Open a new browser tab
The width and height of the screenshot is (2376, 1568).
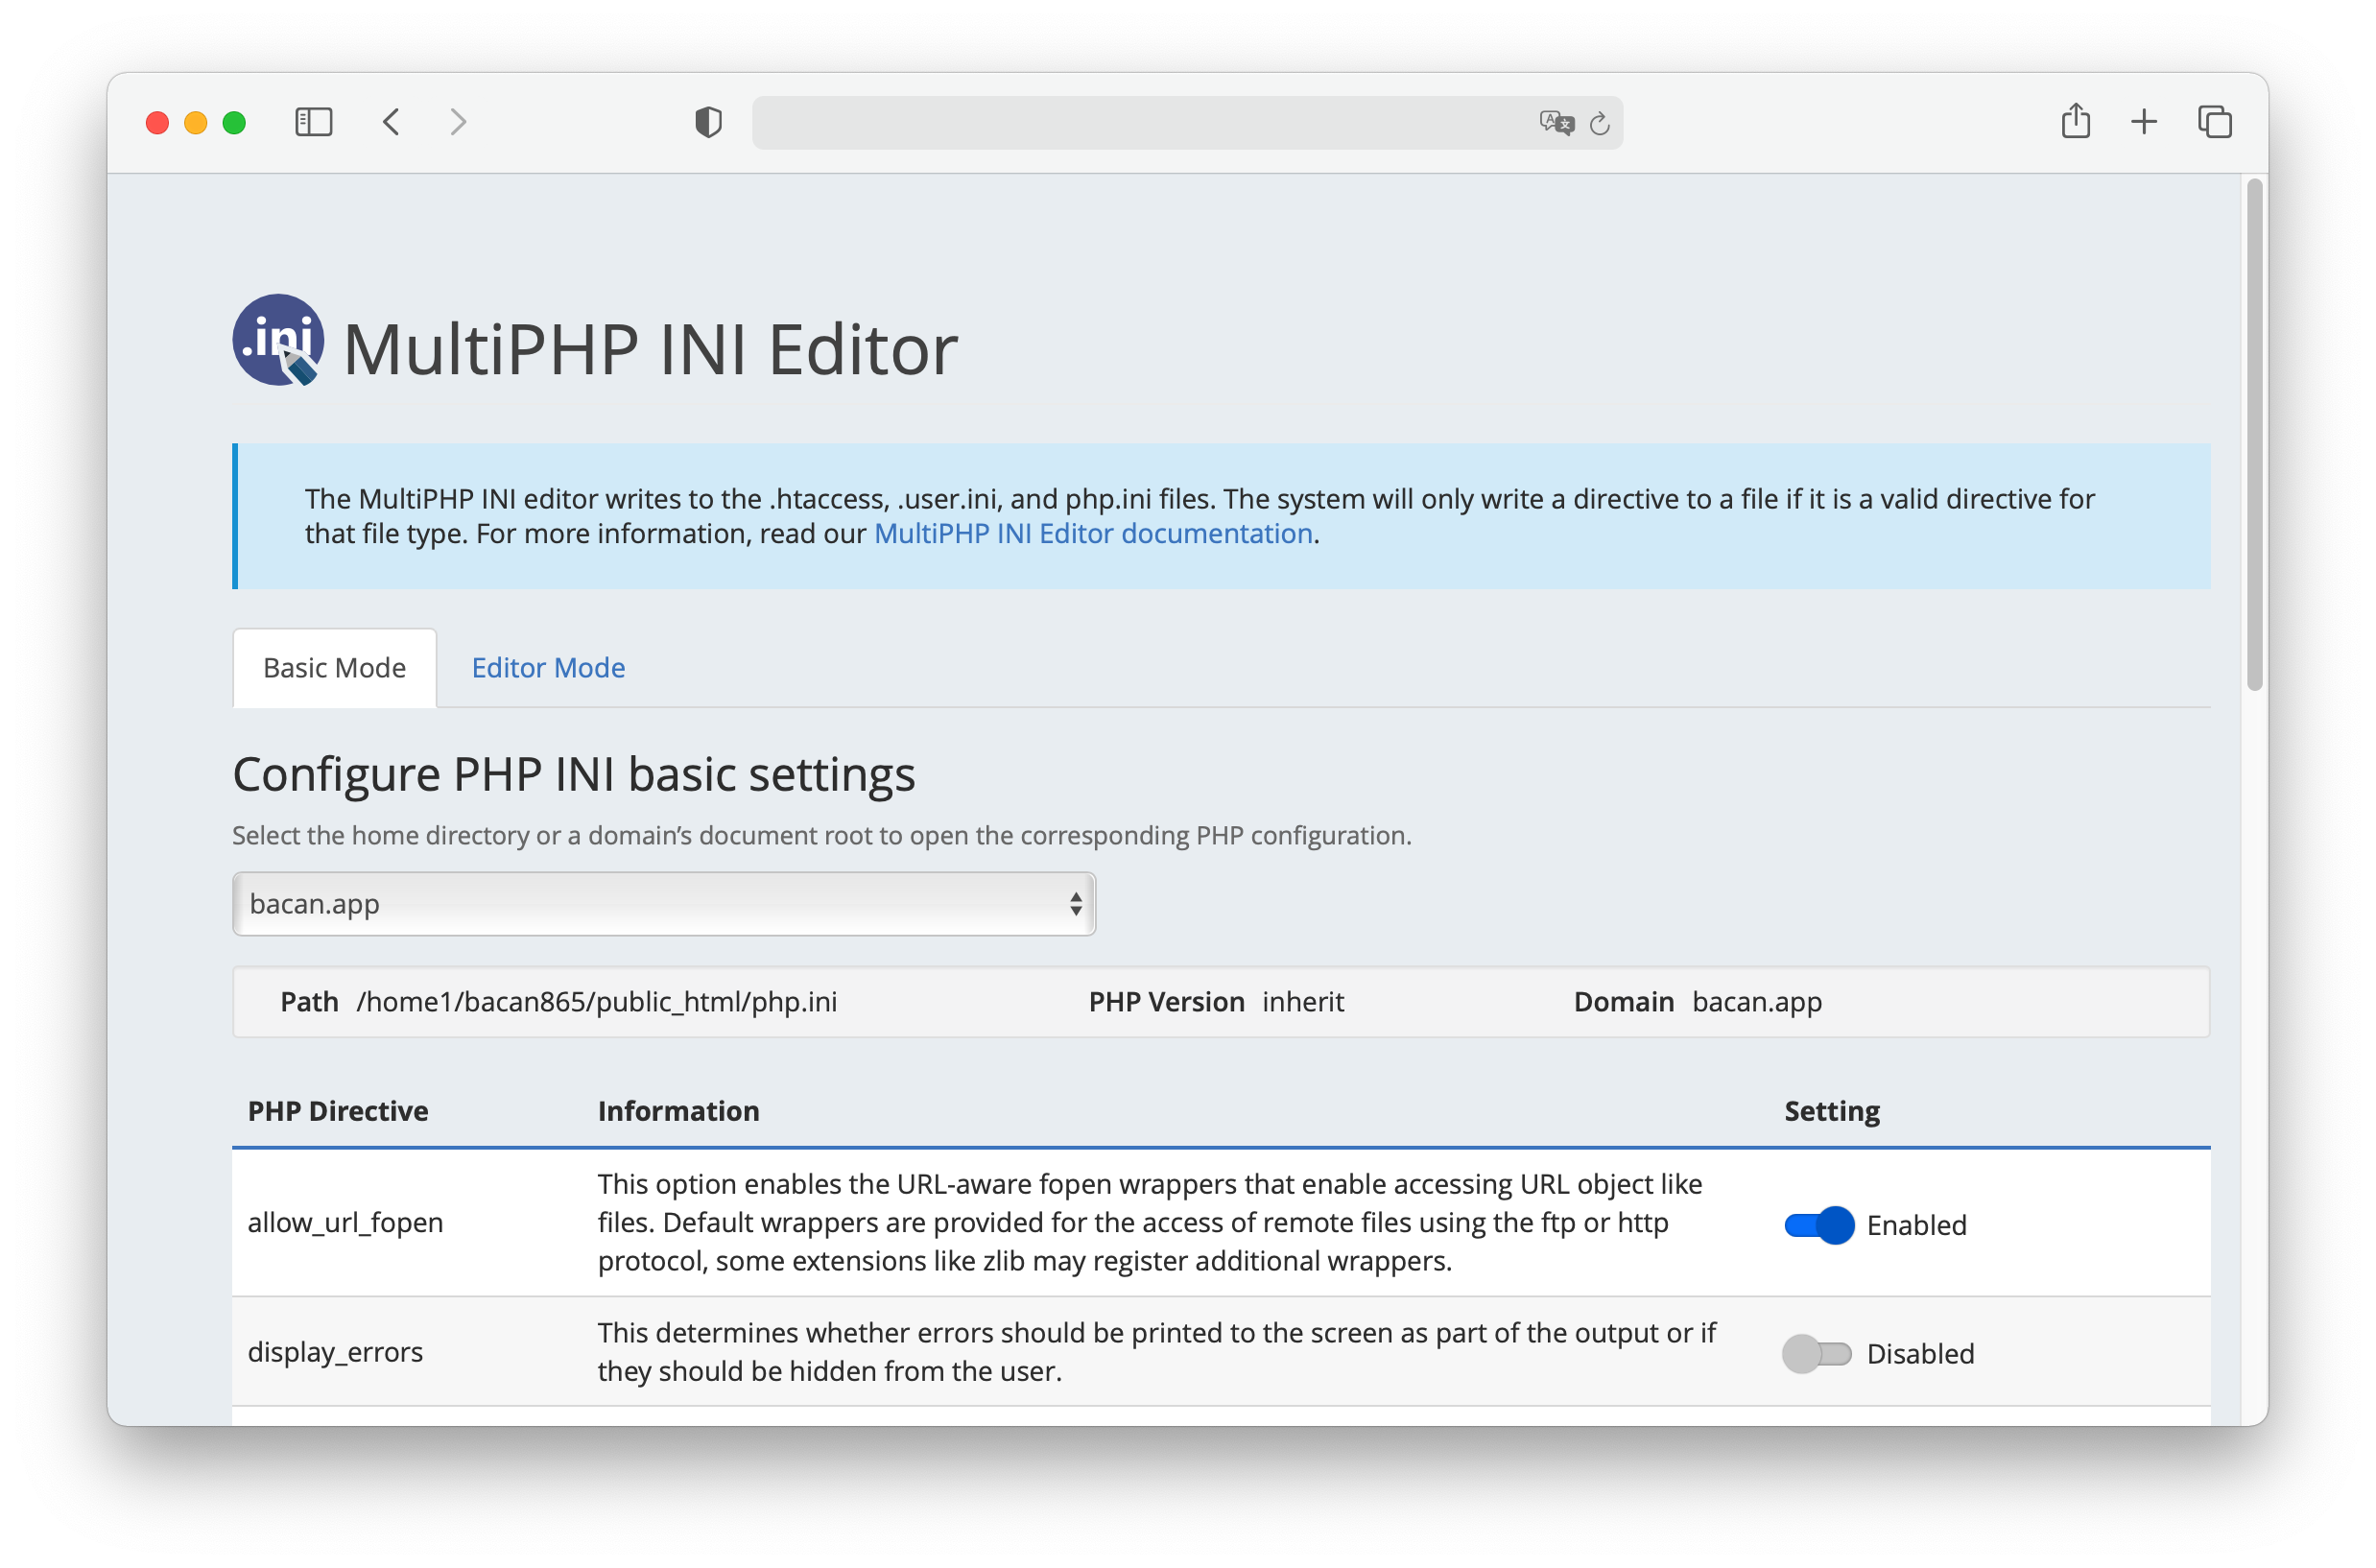2144,122
